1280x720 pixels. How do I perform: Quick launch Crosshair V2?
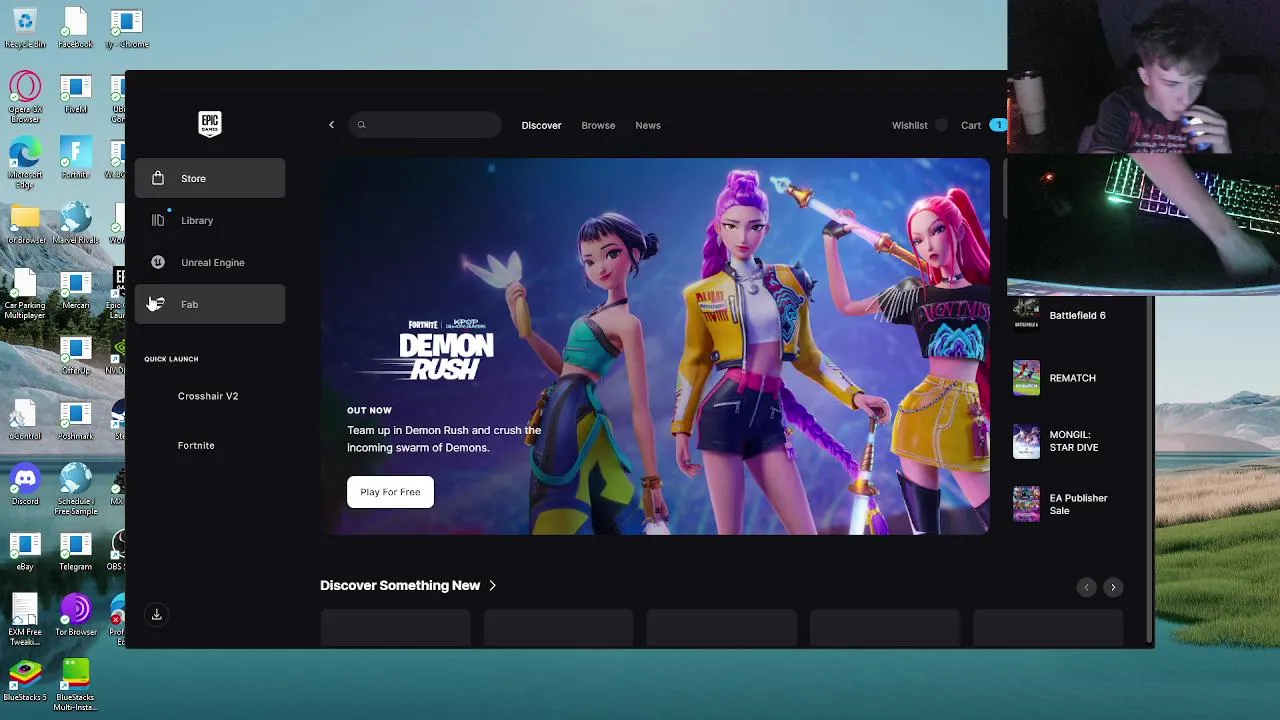[x=208, y=396]
